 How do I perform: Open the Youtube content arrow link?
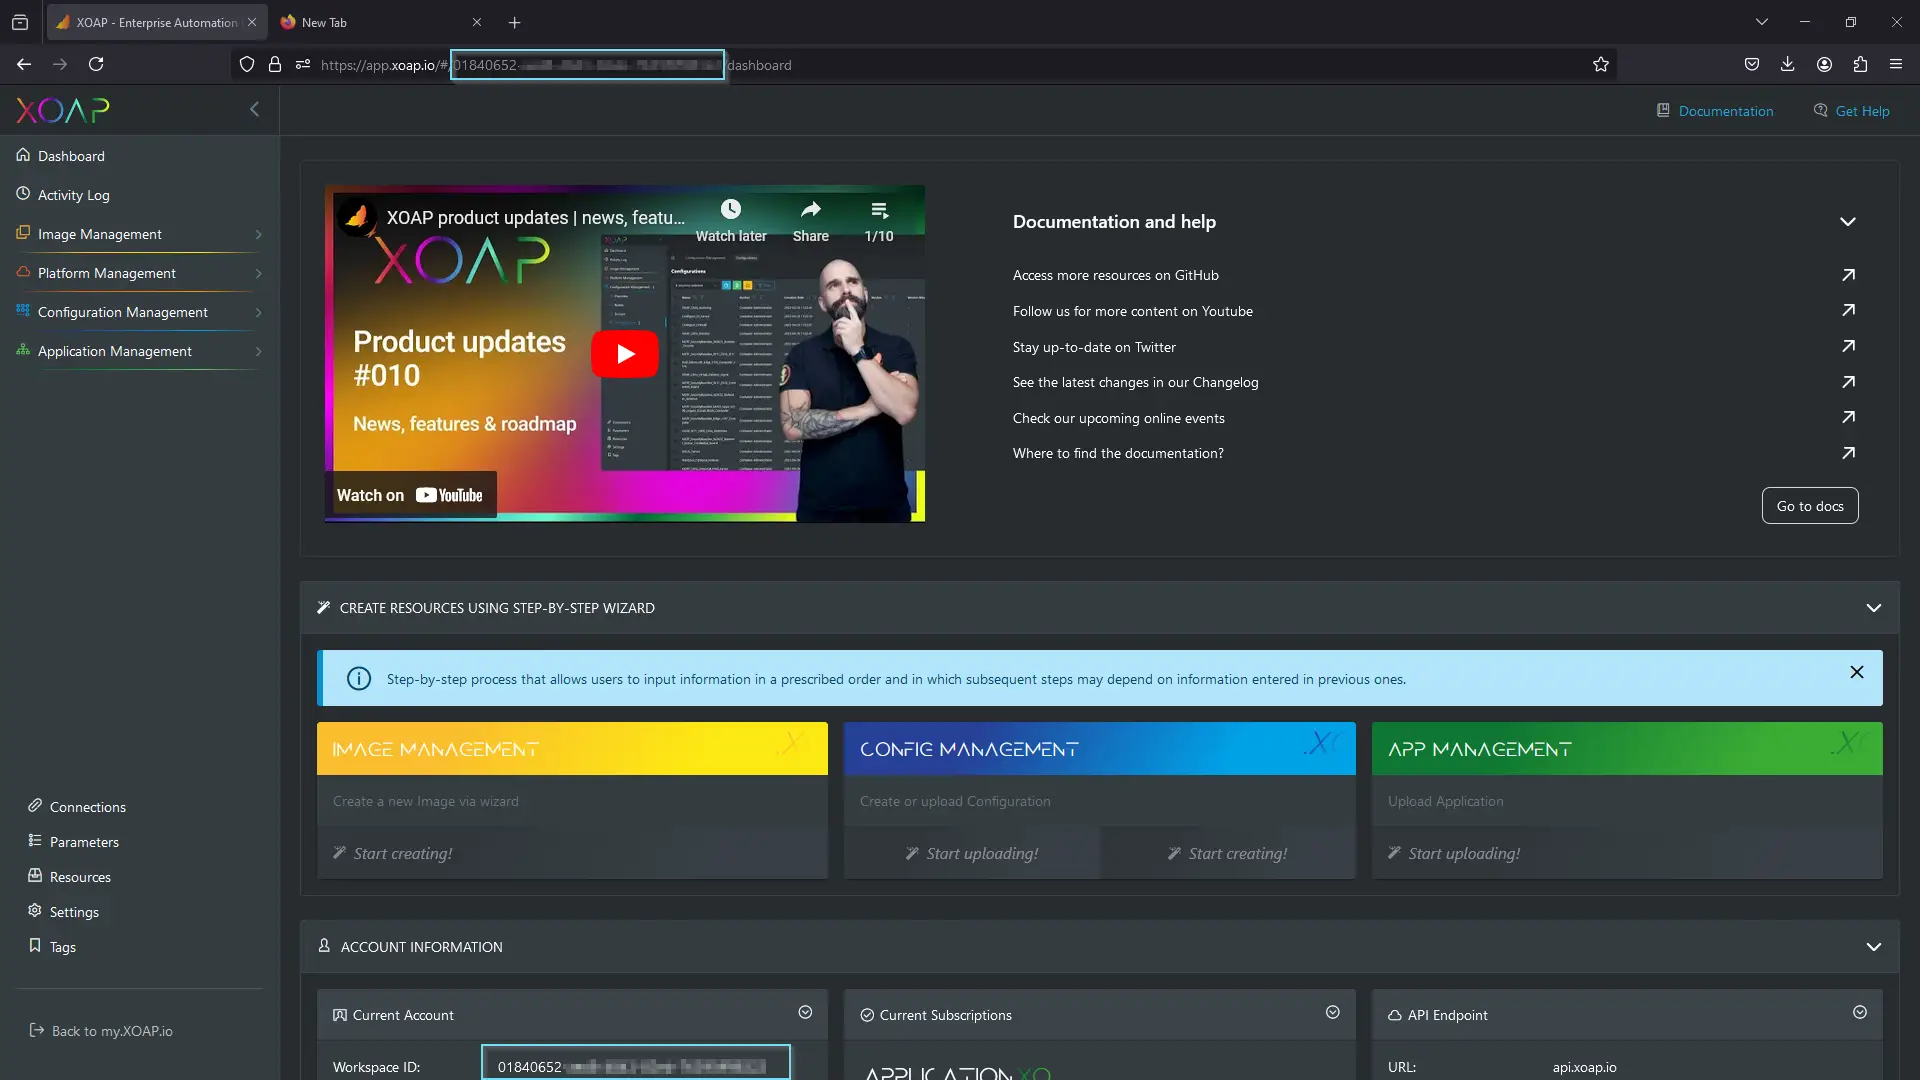(x=1848, y=311)
